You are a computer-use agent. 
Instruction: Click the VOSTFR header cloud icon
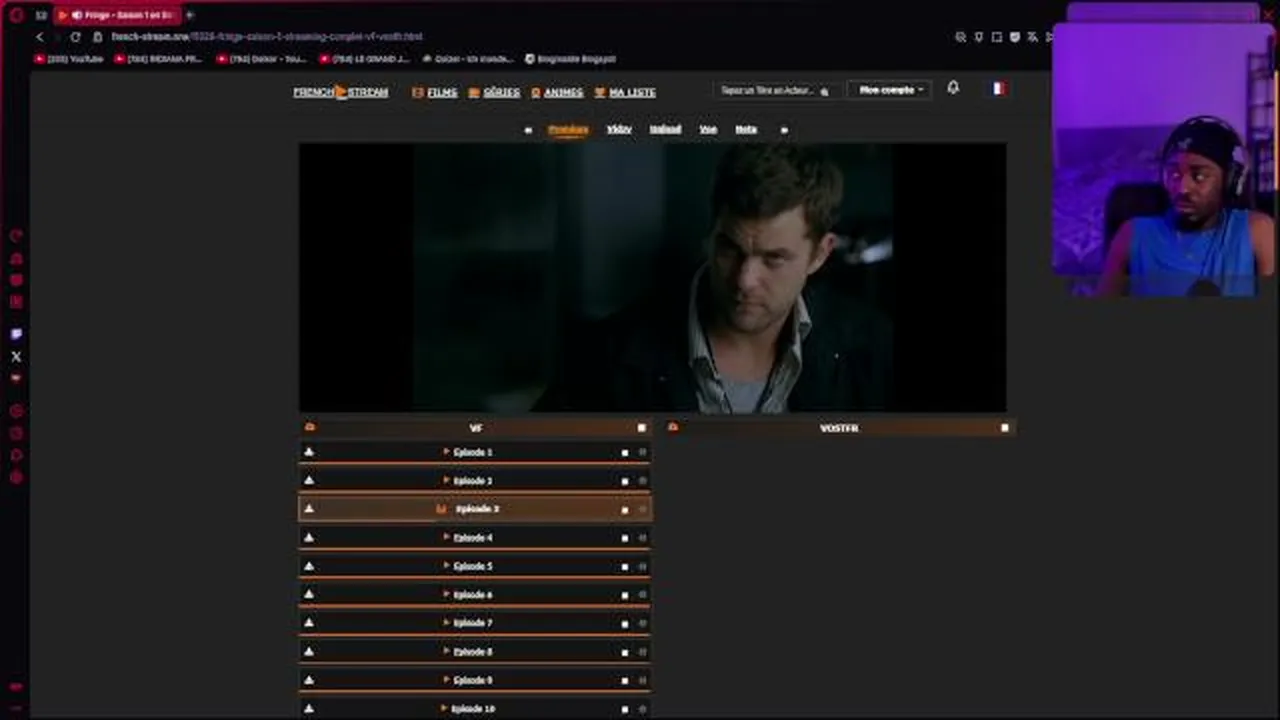(673, 427)
